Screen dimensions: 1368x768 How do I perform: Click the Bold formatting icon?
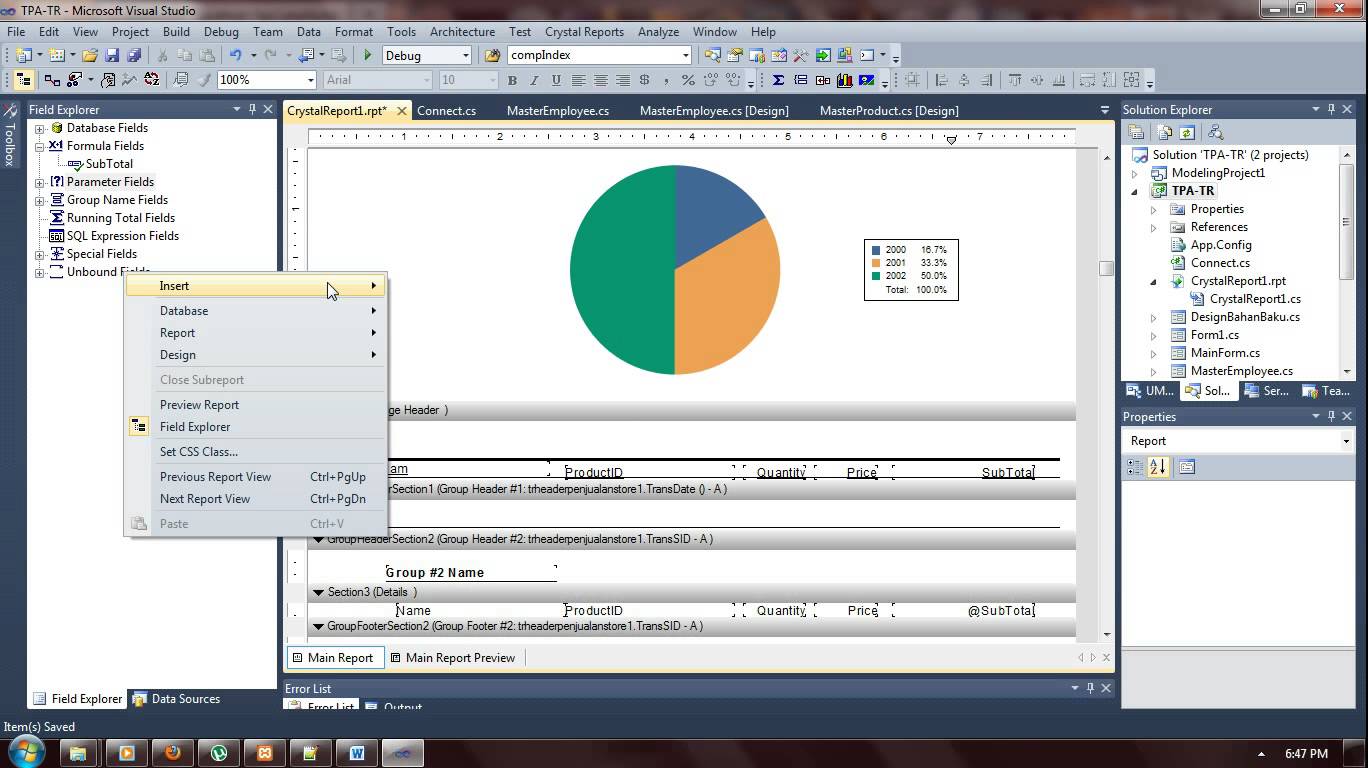(x=512, y=80)
